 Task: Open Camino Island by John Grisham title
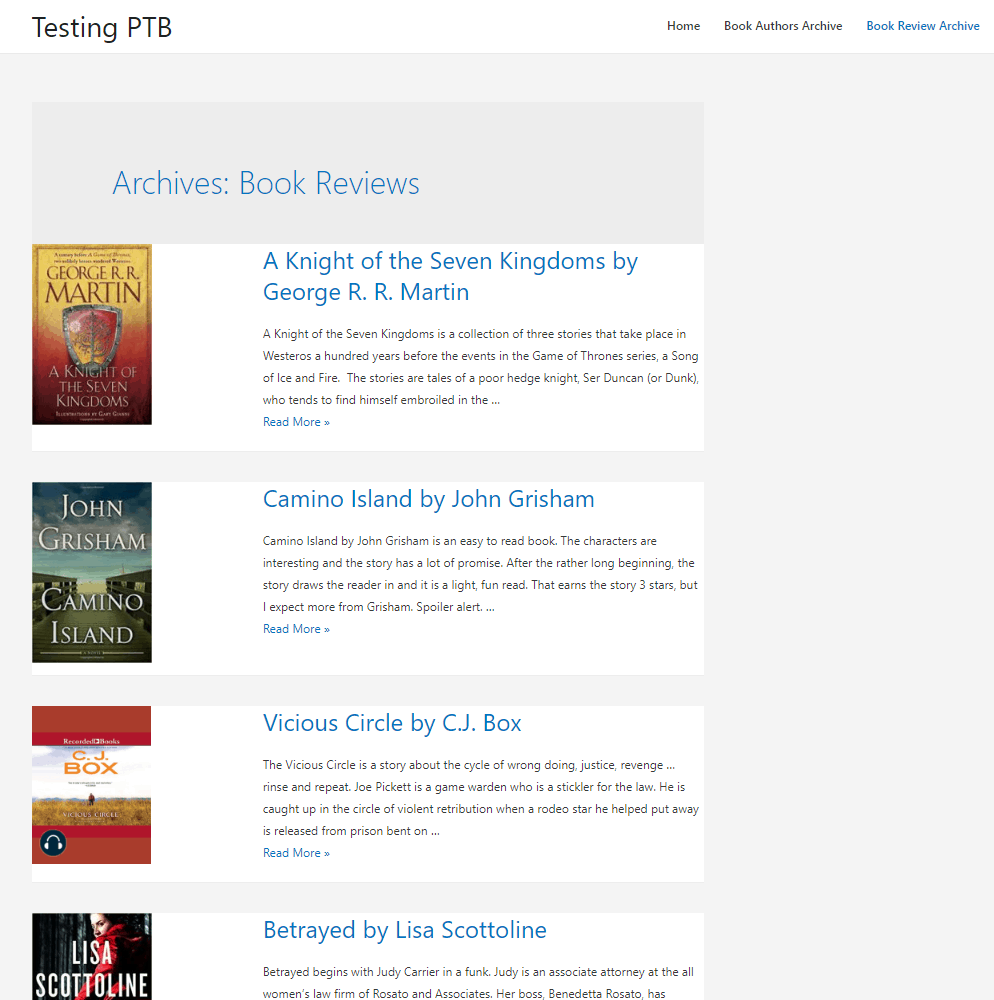[x=428, y=499]
